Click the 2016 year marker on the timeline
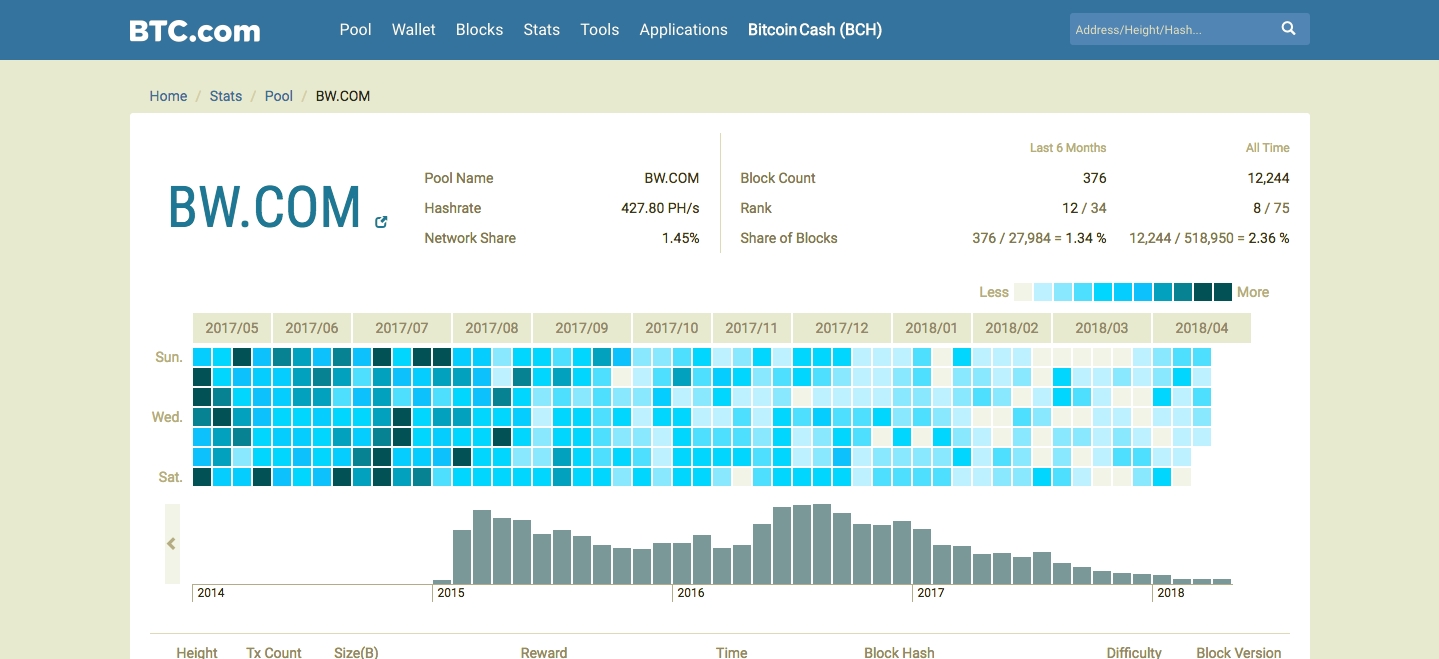The width and height of the screenshot is (1439, 659). pyautogui.click(x=691, y=593)
